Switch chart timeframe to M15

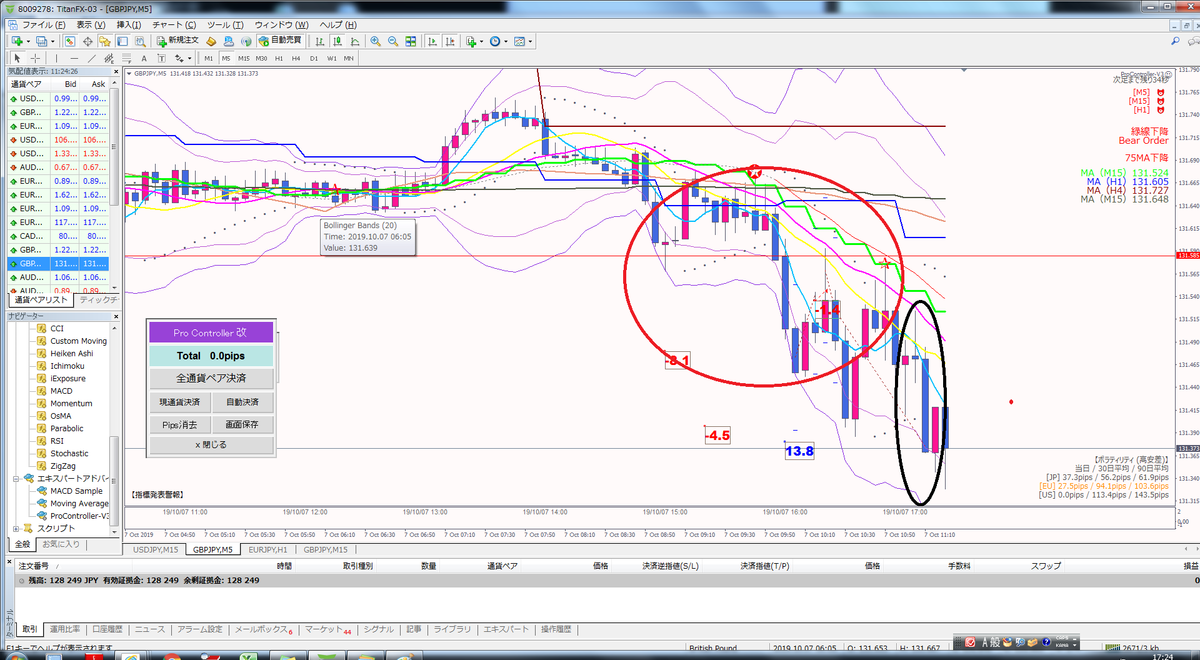(243, 58)
